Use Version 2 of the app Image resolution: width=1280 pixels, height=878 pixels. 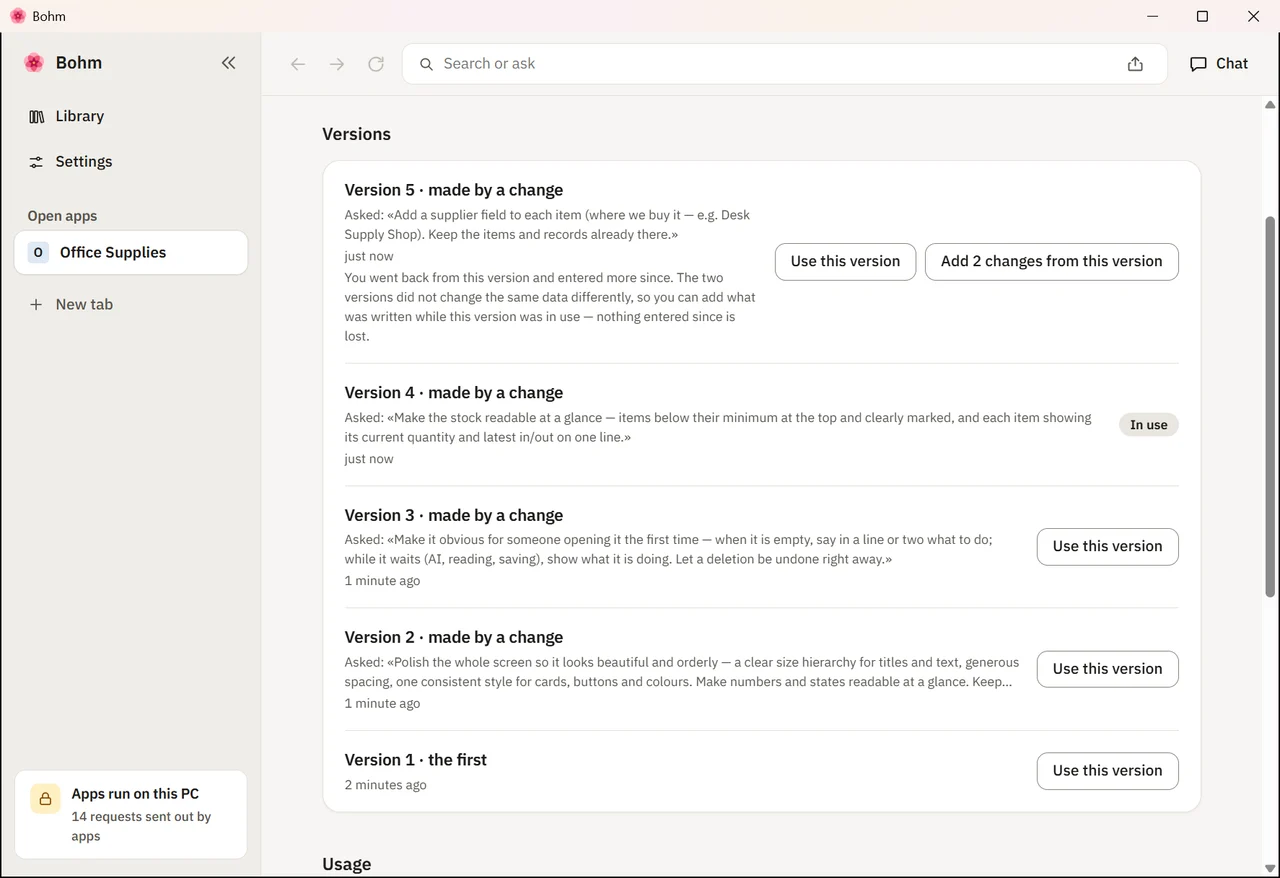1107,669
